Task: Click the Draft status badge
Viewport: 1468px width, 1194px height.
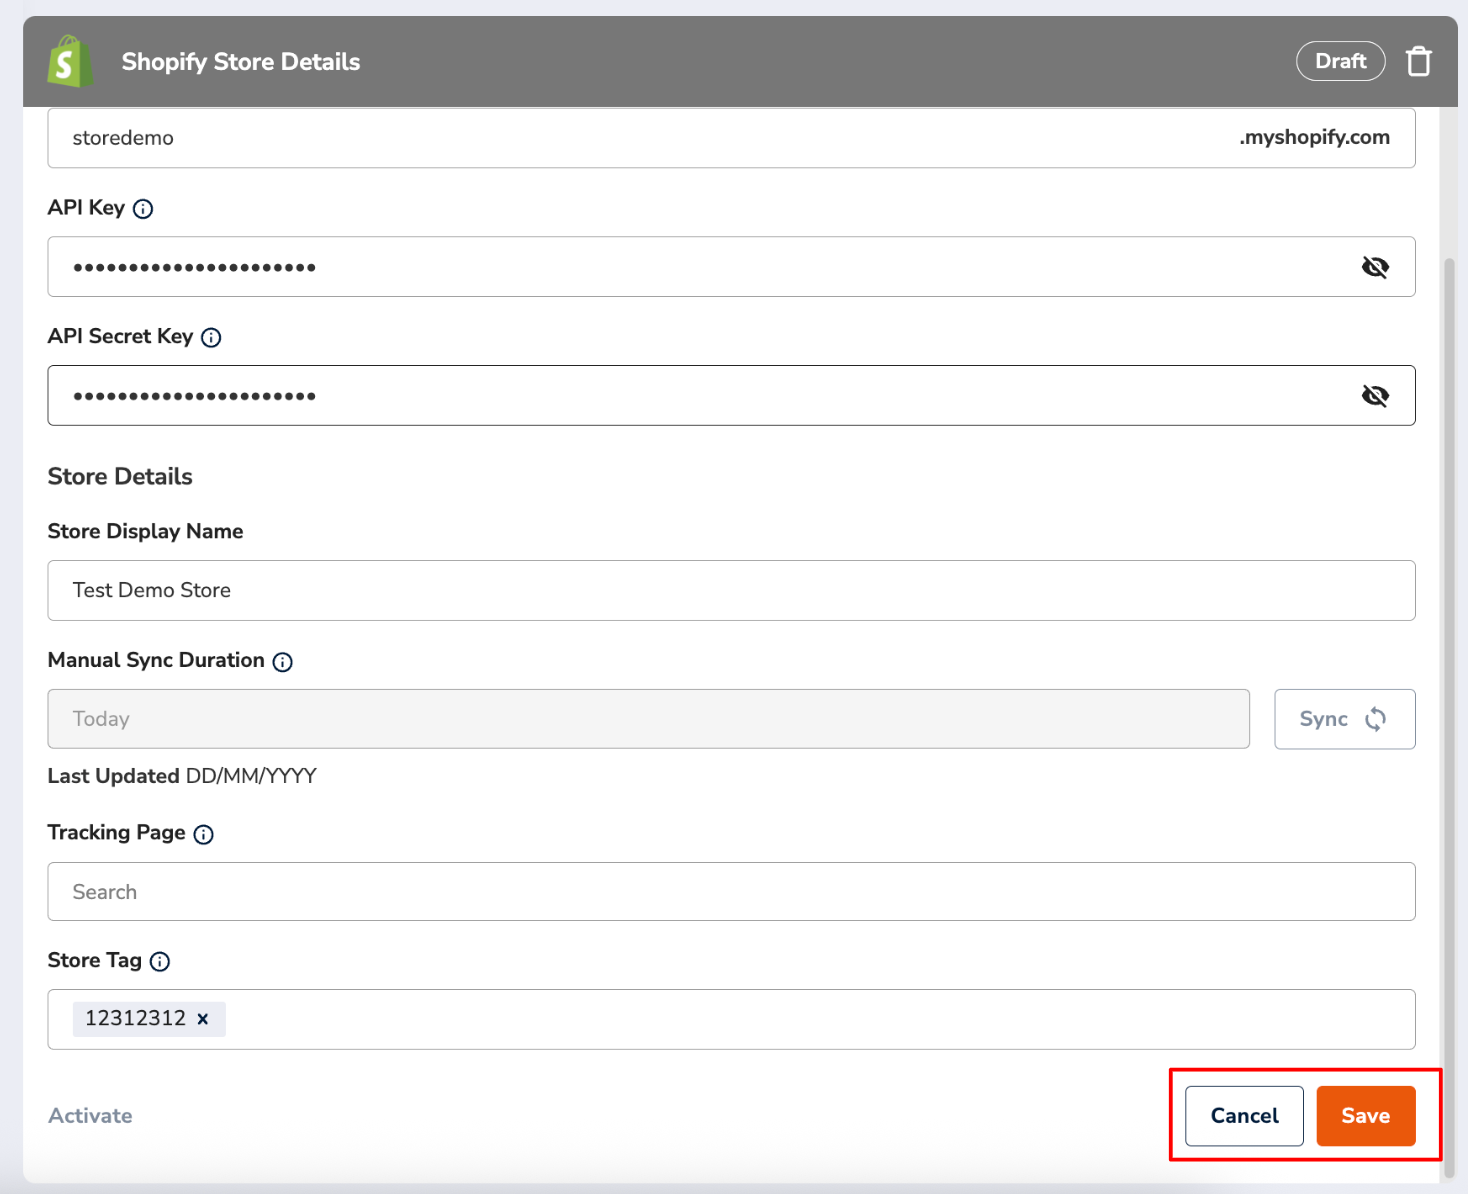Action: (1340, 61)
